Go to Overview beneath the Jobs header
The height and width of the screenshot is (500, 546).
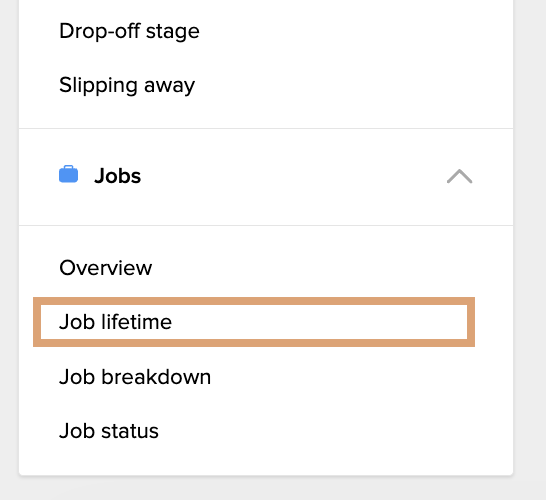click(106, 268)
